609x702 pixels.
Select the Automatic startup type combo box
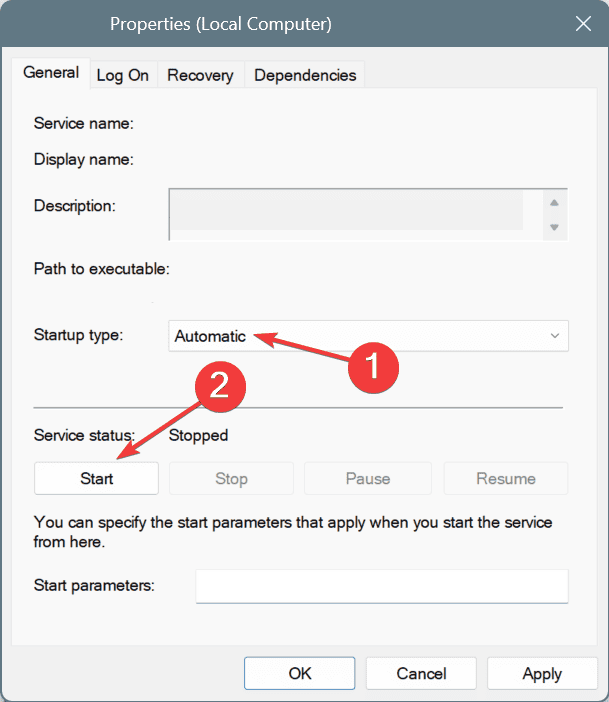pos(369,336)
